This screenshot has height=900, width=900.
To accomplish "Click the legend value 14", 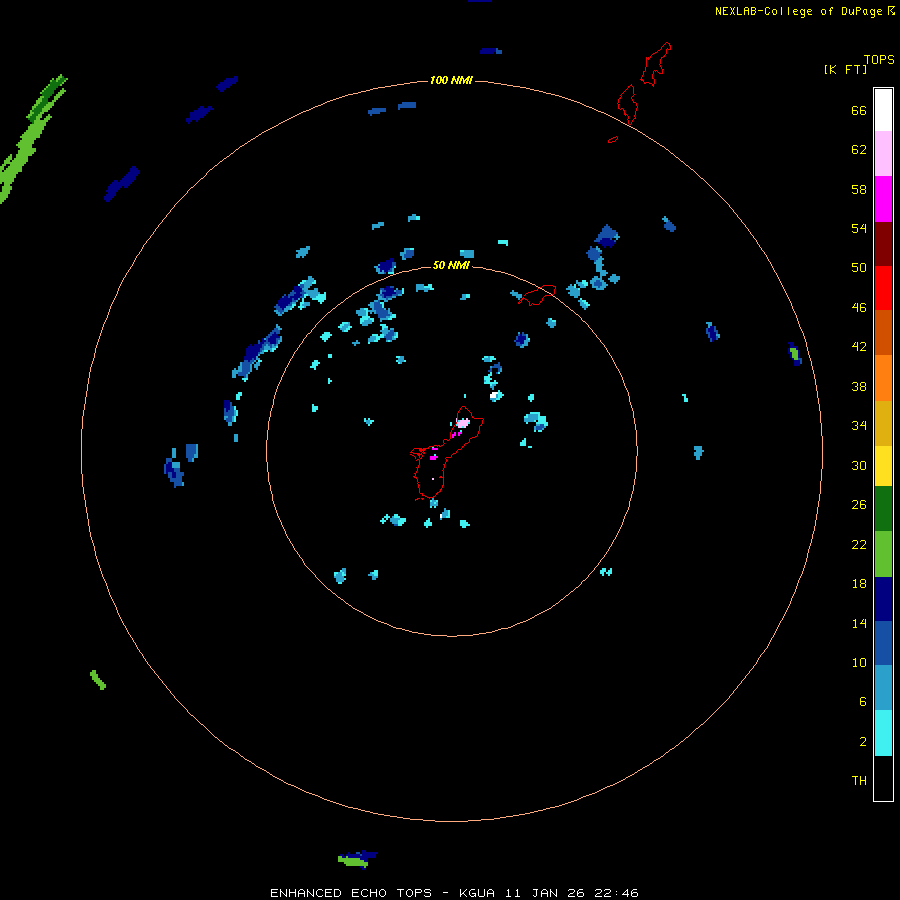I will (859, 624).
